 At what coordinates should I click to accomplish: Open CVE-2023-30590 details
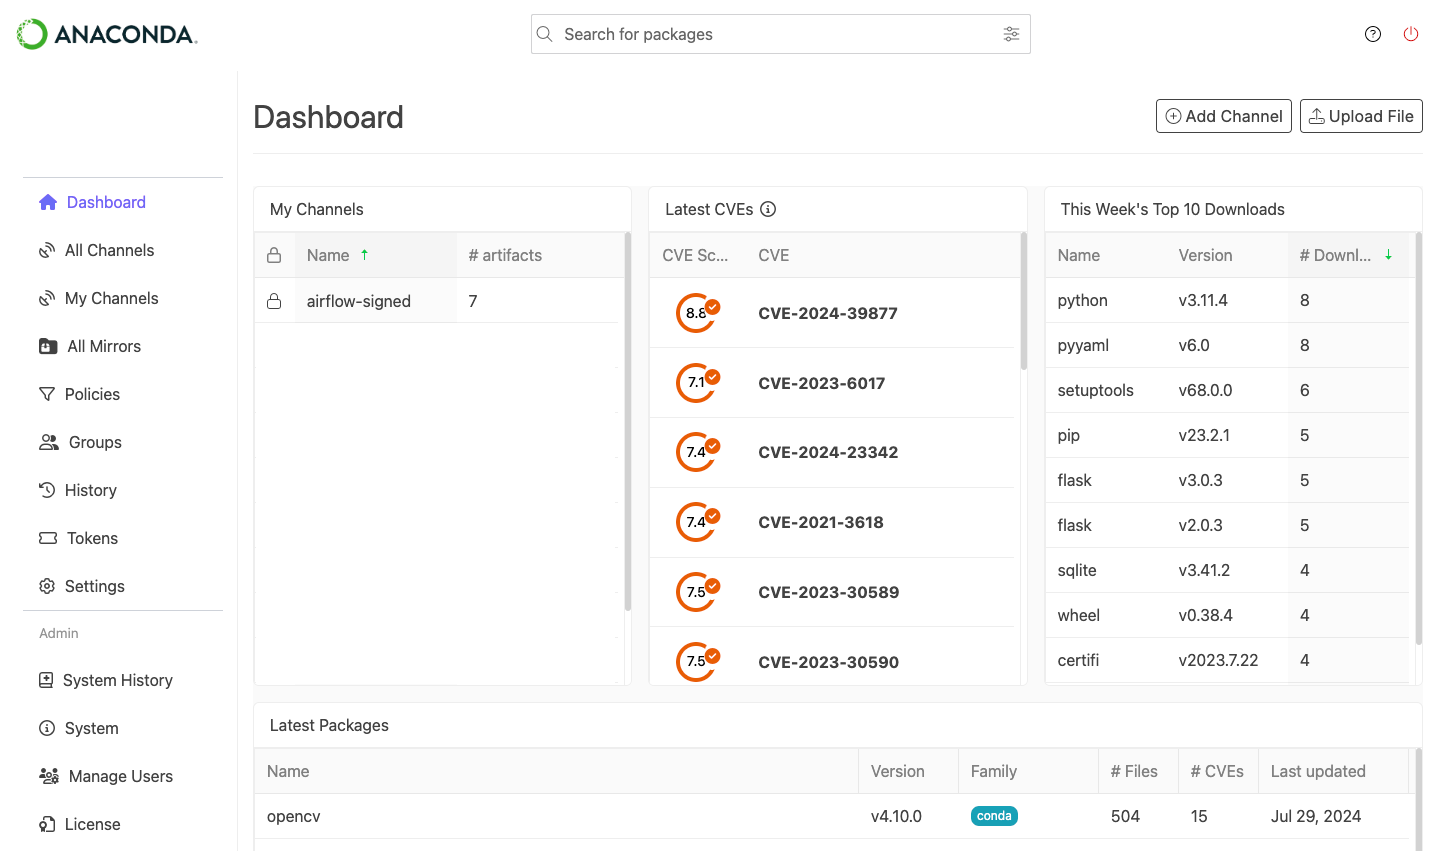click(829, 662)
